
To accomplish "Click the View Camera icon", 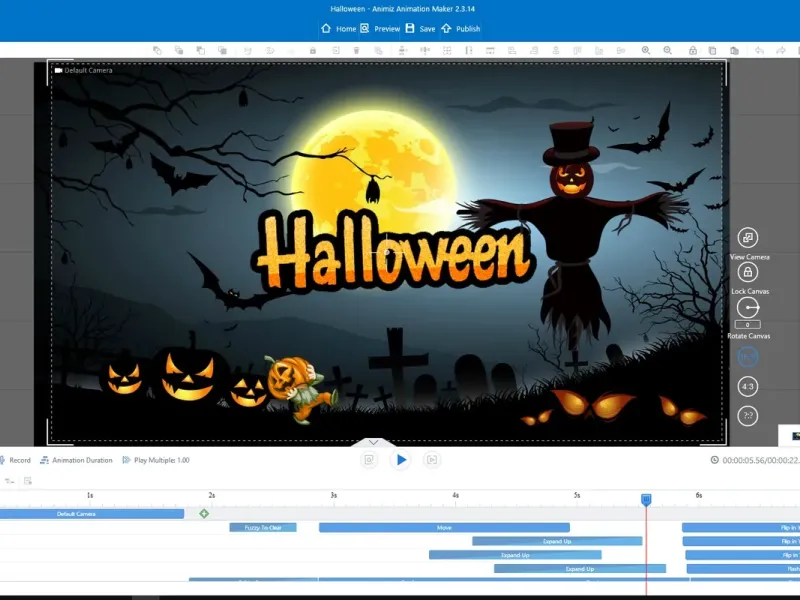I will pyautogui.click(x=747, y=237).
